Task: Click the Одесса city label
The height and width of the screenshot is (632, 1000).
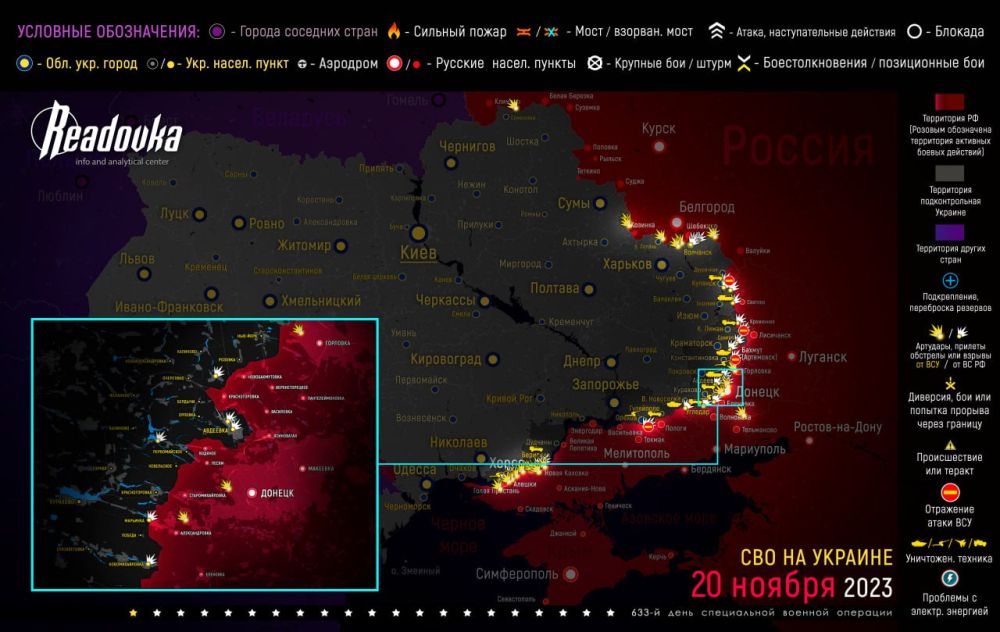Action: point(415,470)
